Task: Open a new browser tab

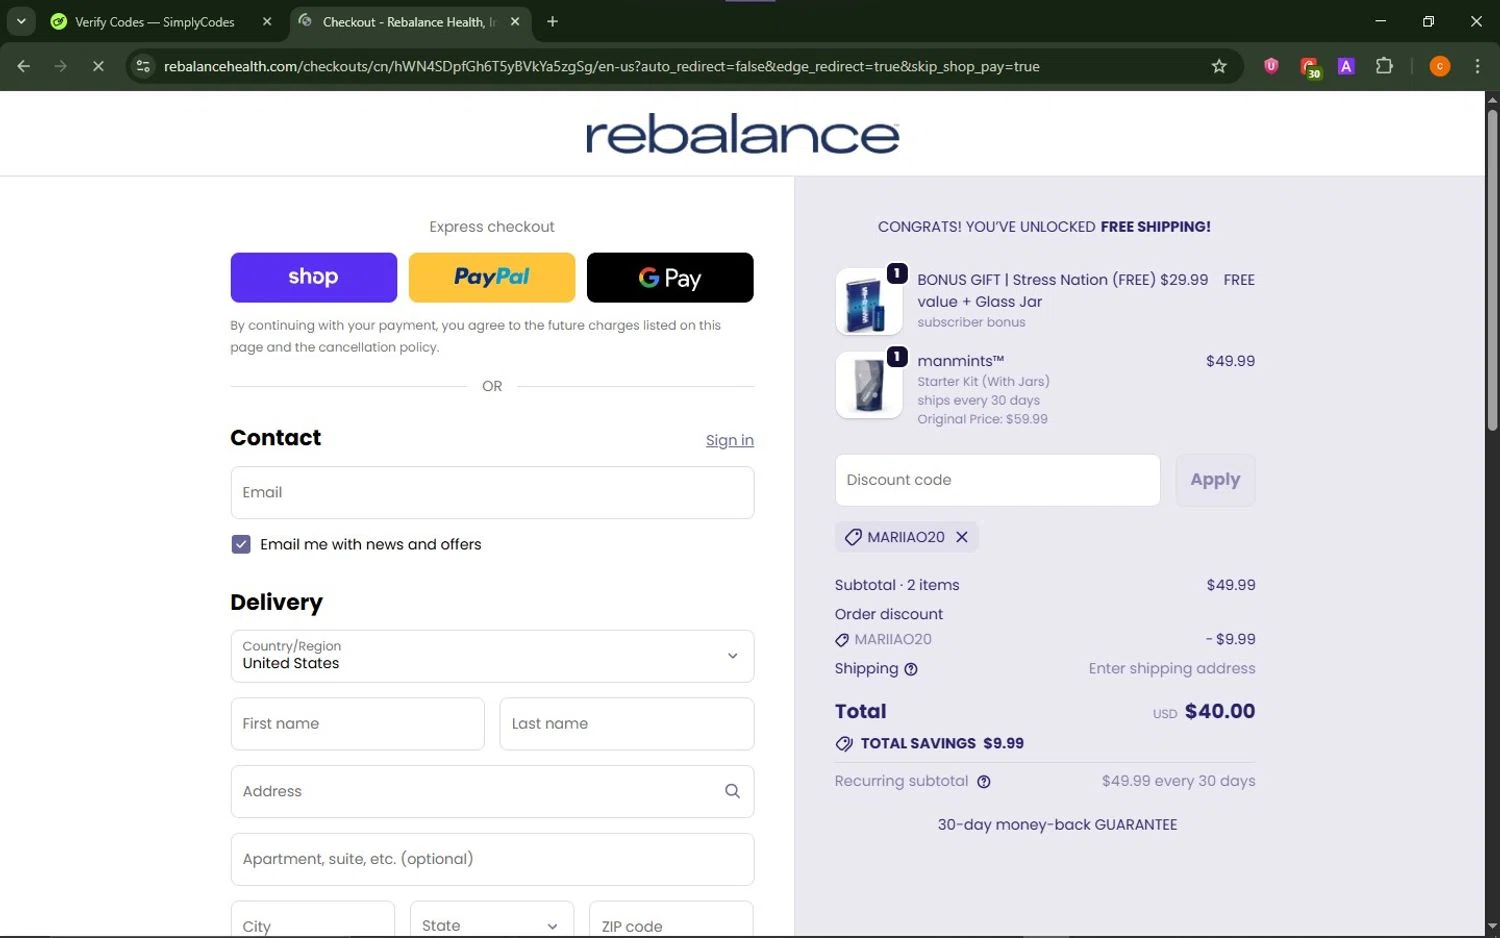Action: (552, 21)
